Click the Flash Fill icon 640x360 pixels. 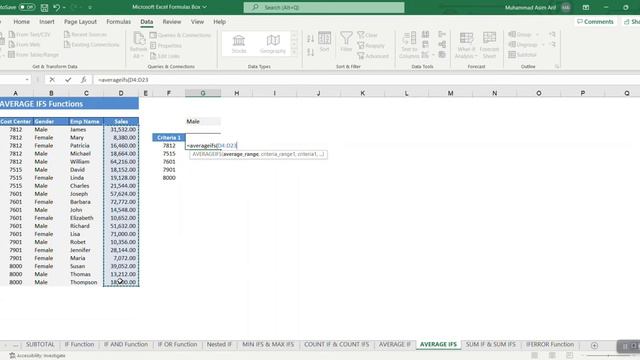425,34
